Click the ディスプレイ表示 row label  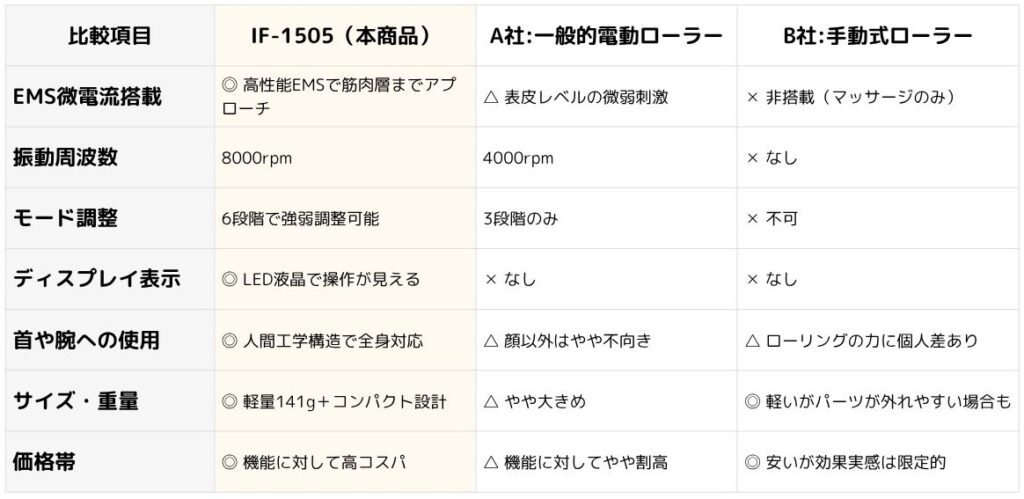coord(110,279)
